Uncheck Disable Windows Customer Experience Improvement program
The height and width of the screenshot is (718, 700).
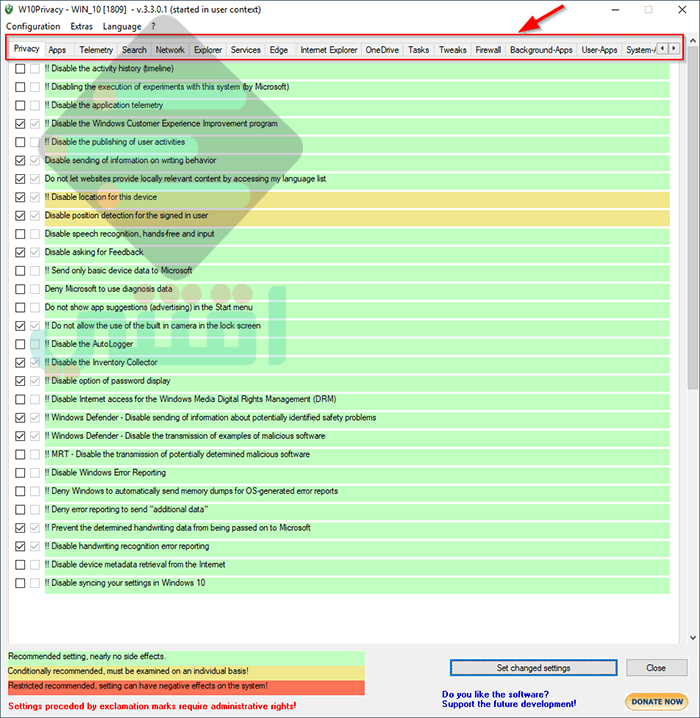[x=20, y=124]
